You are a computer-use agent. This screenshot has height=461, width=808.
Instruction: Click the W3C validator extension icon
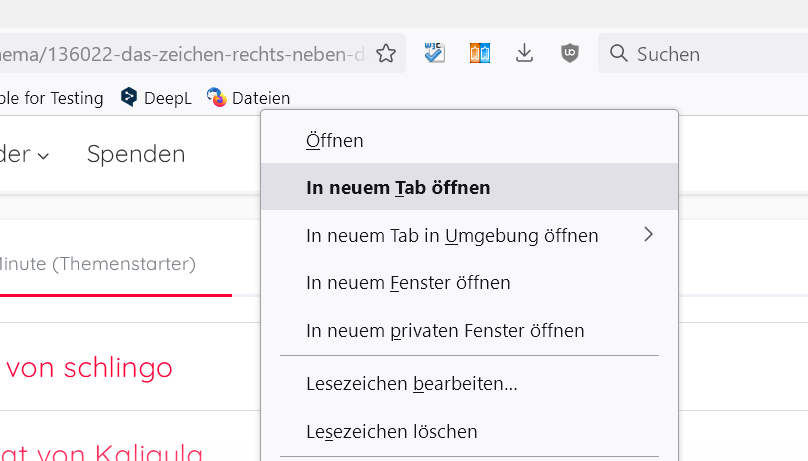(x=434, y=54)
